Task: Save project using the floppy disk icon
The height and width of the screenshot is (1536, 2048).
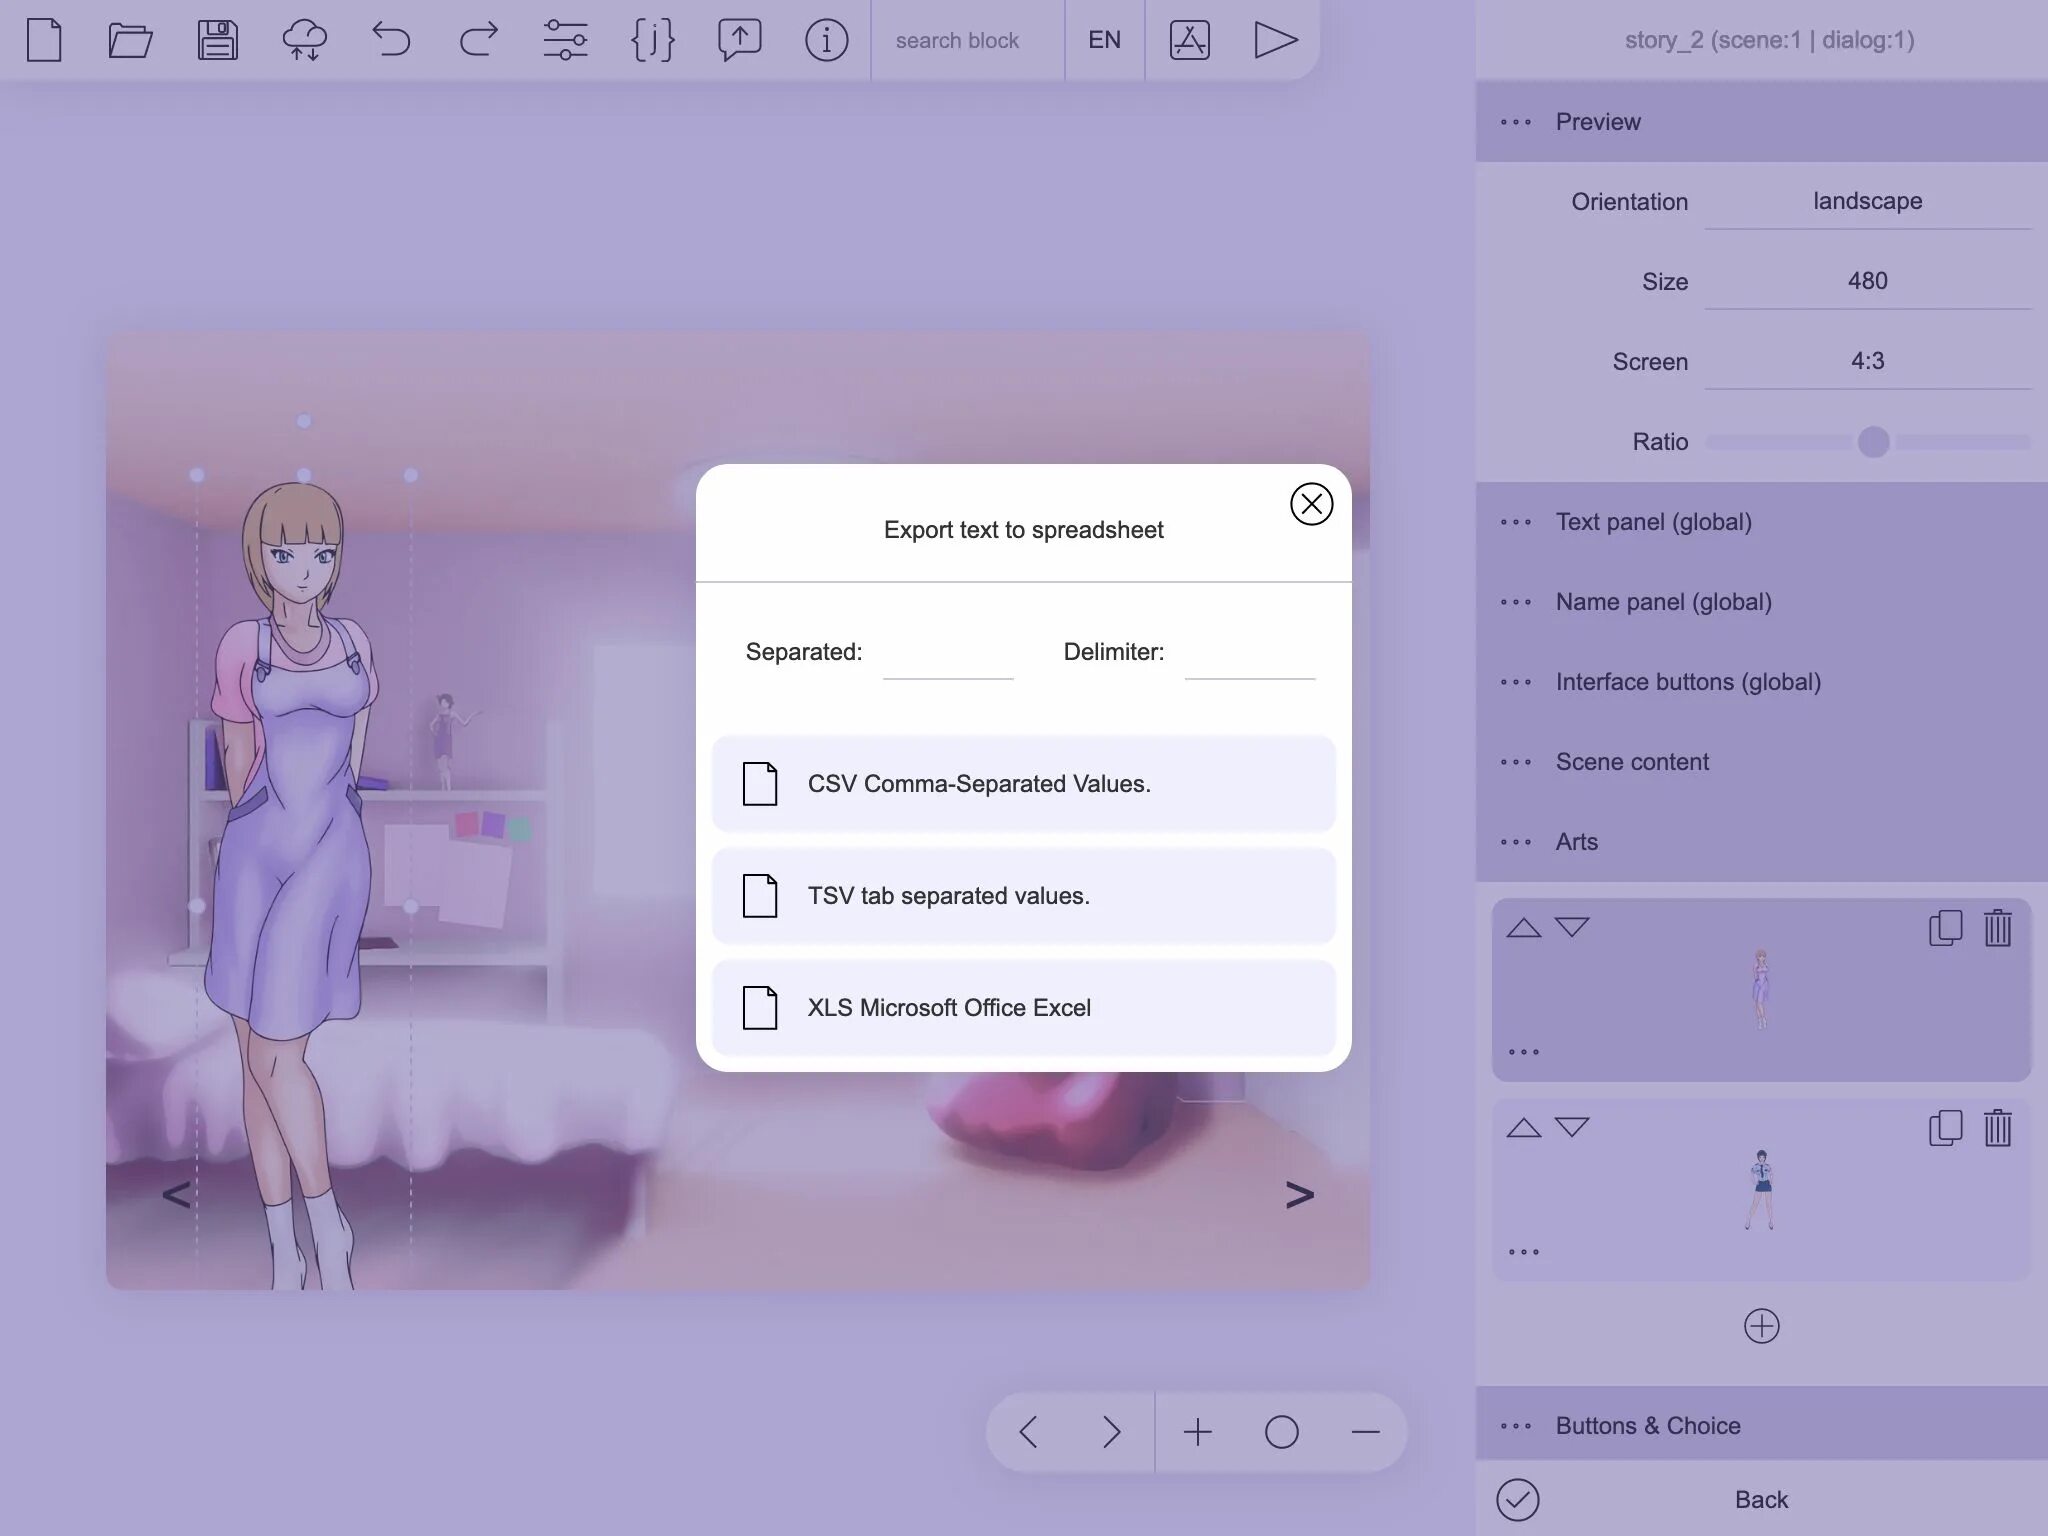Action: 217,40
